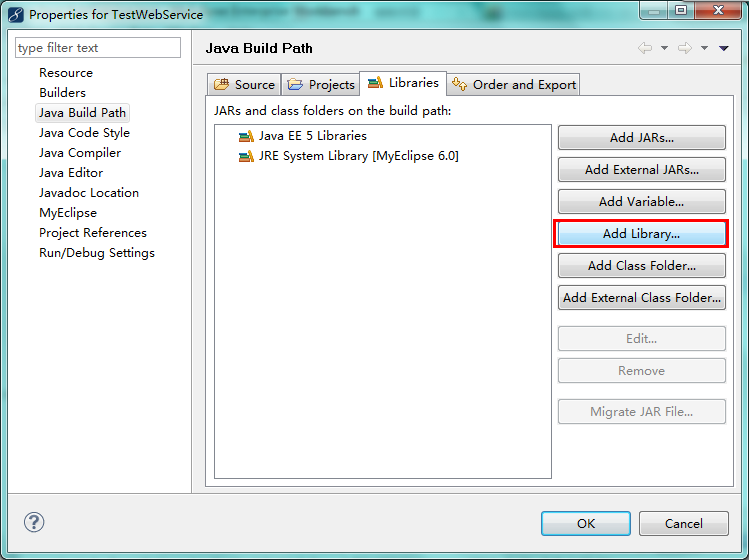
Task: Open Java Editor settings
Action: coord(71,173)
